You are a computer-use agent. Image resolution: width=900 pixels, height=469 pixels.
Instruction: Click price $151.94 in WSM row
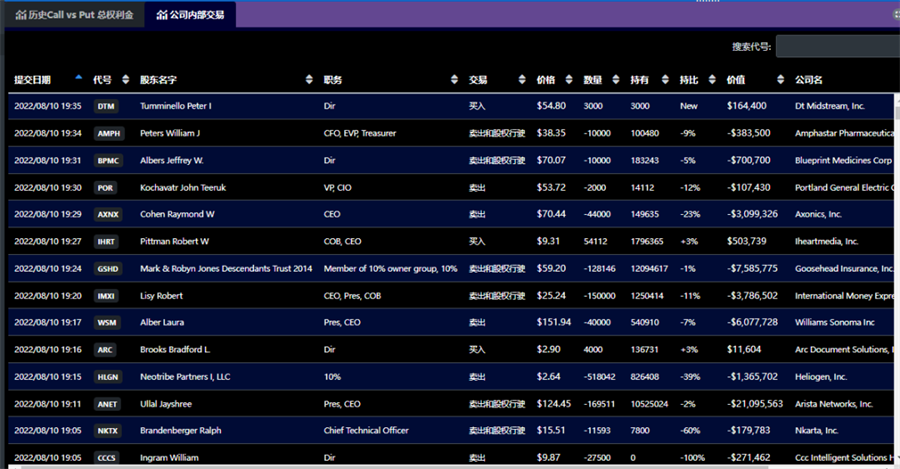[554, 323]
